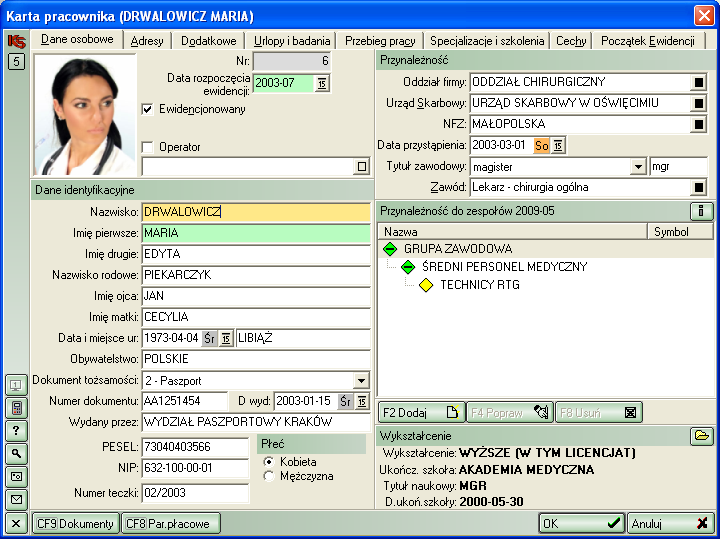Click the envelope mail icon
The height and width of the screenshot is (539, 720).
click(x=16, y=499)
